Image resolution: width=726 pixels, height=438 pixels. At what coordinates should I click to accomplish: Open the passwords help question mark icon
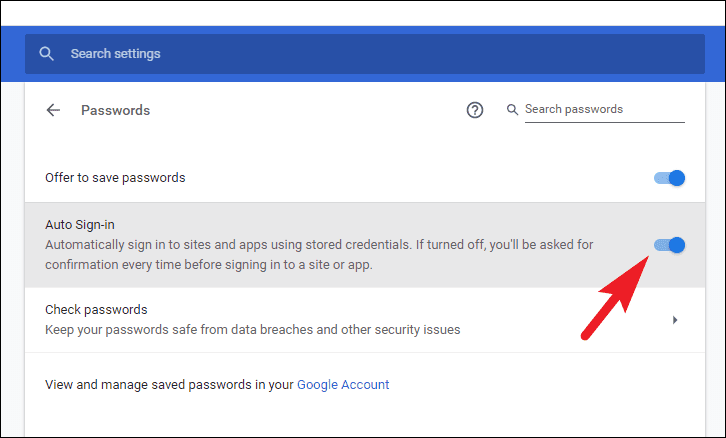[x=475, y=110]
